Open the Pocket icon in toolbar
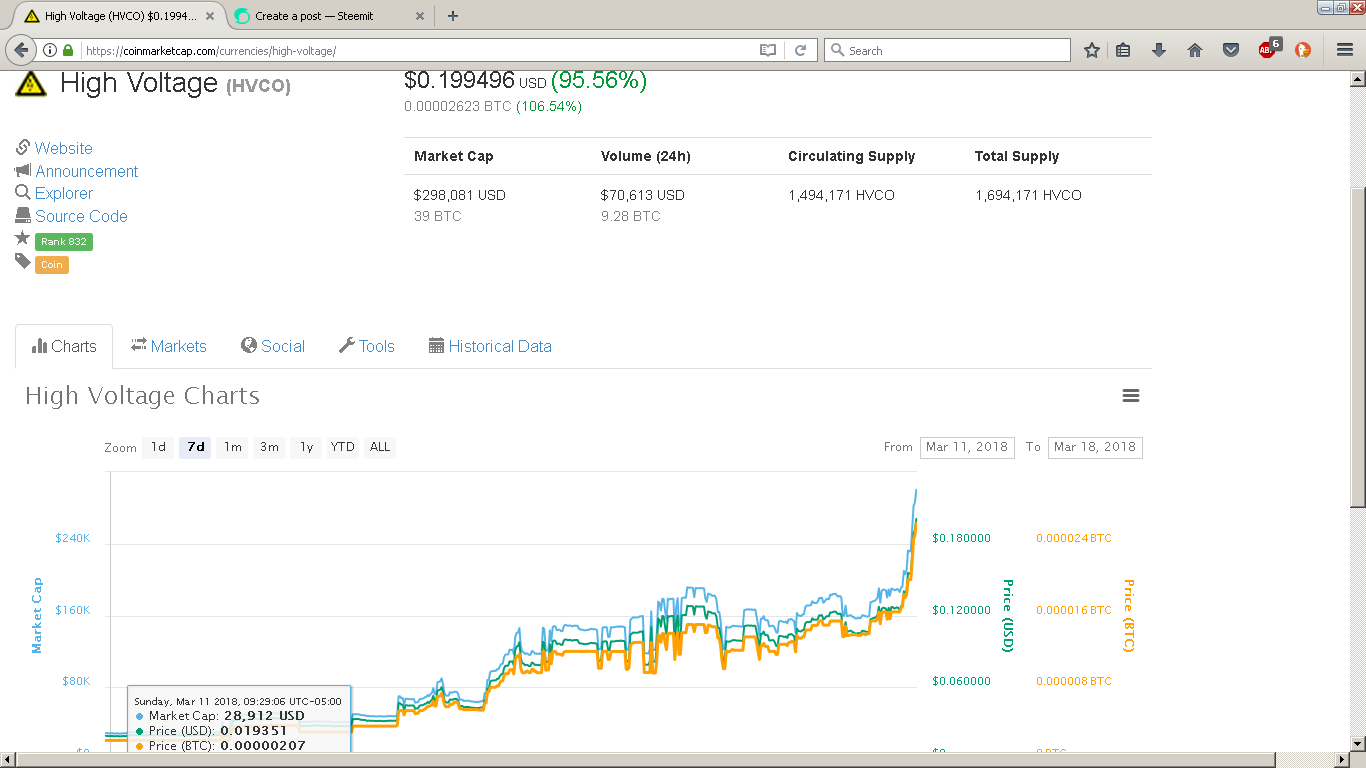The height and width of the screenshot is (768, 1366). 1232,50
